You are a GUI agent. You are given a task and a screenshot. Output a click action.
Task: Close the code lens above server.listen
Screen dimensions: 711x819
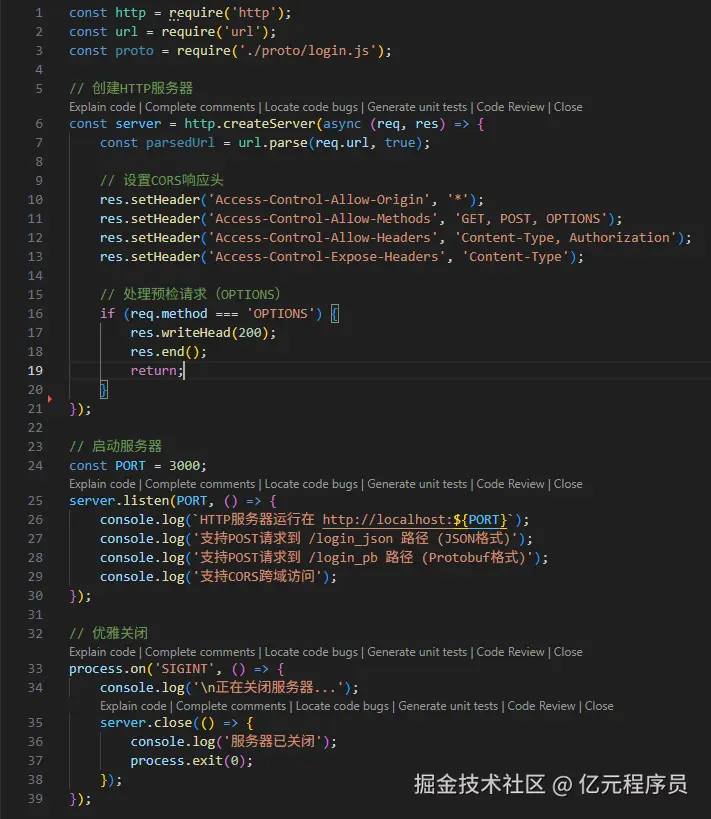coord(568,484)
